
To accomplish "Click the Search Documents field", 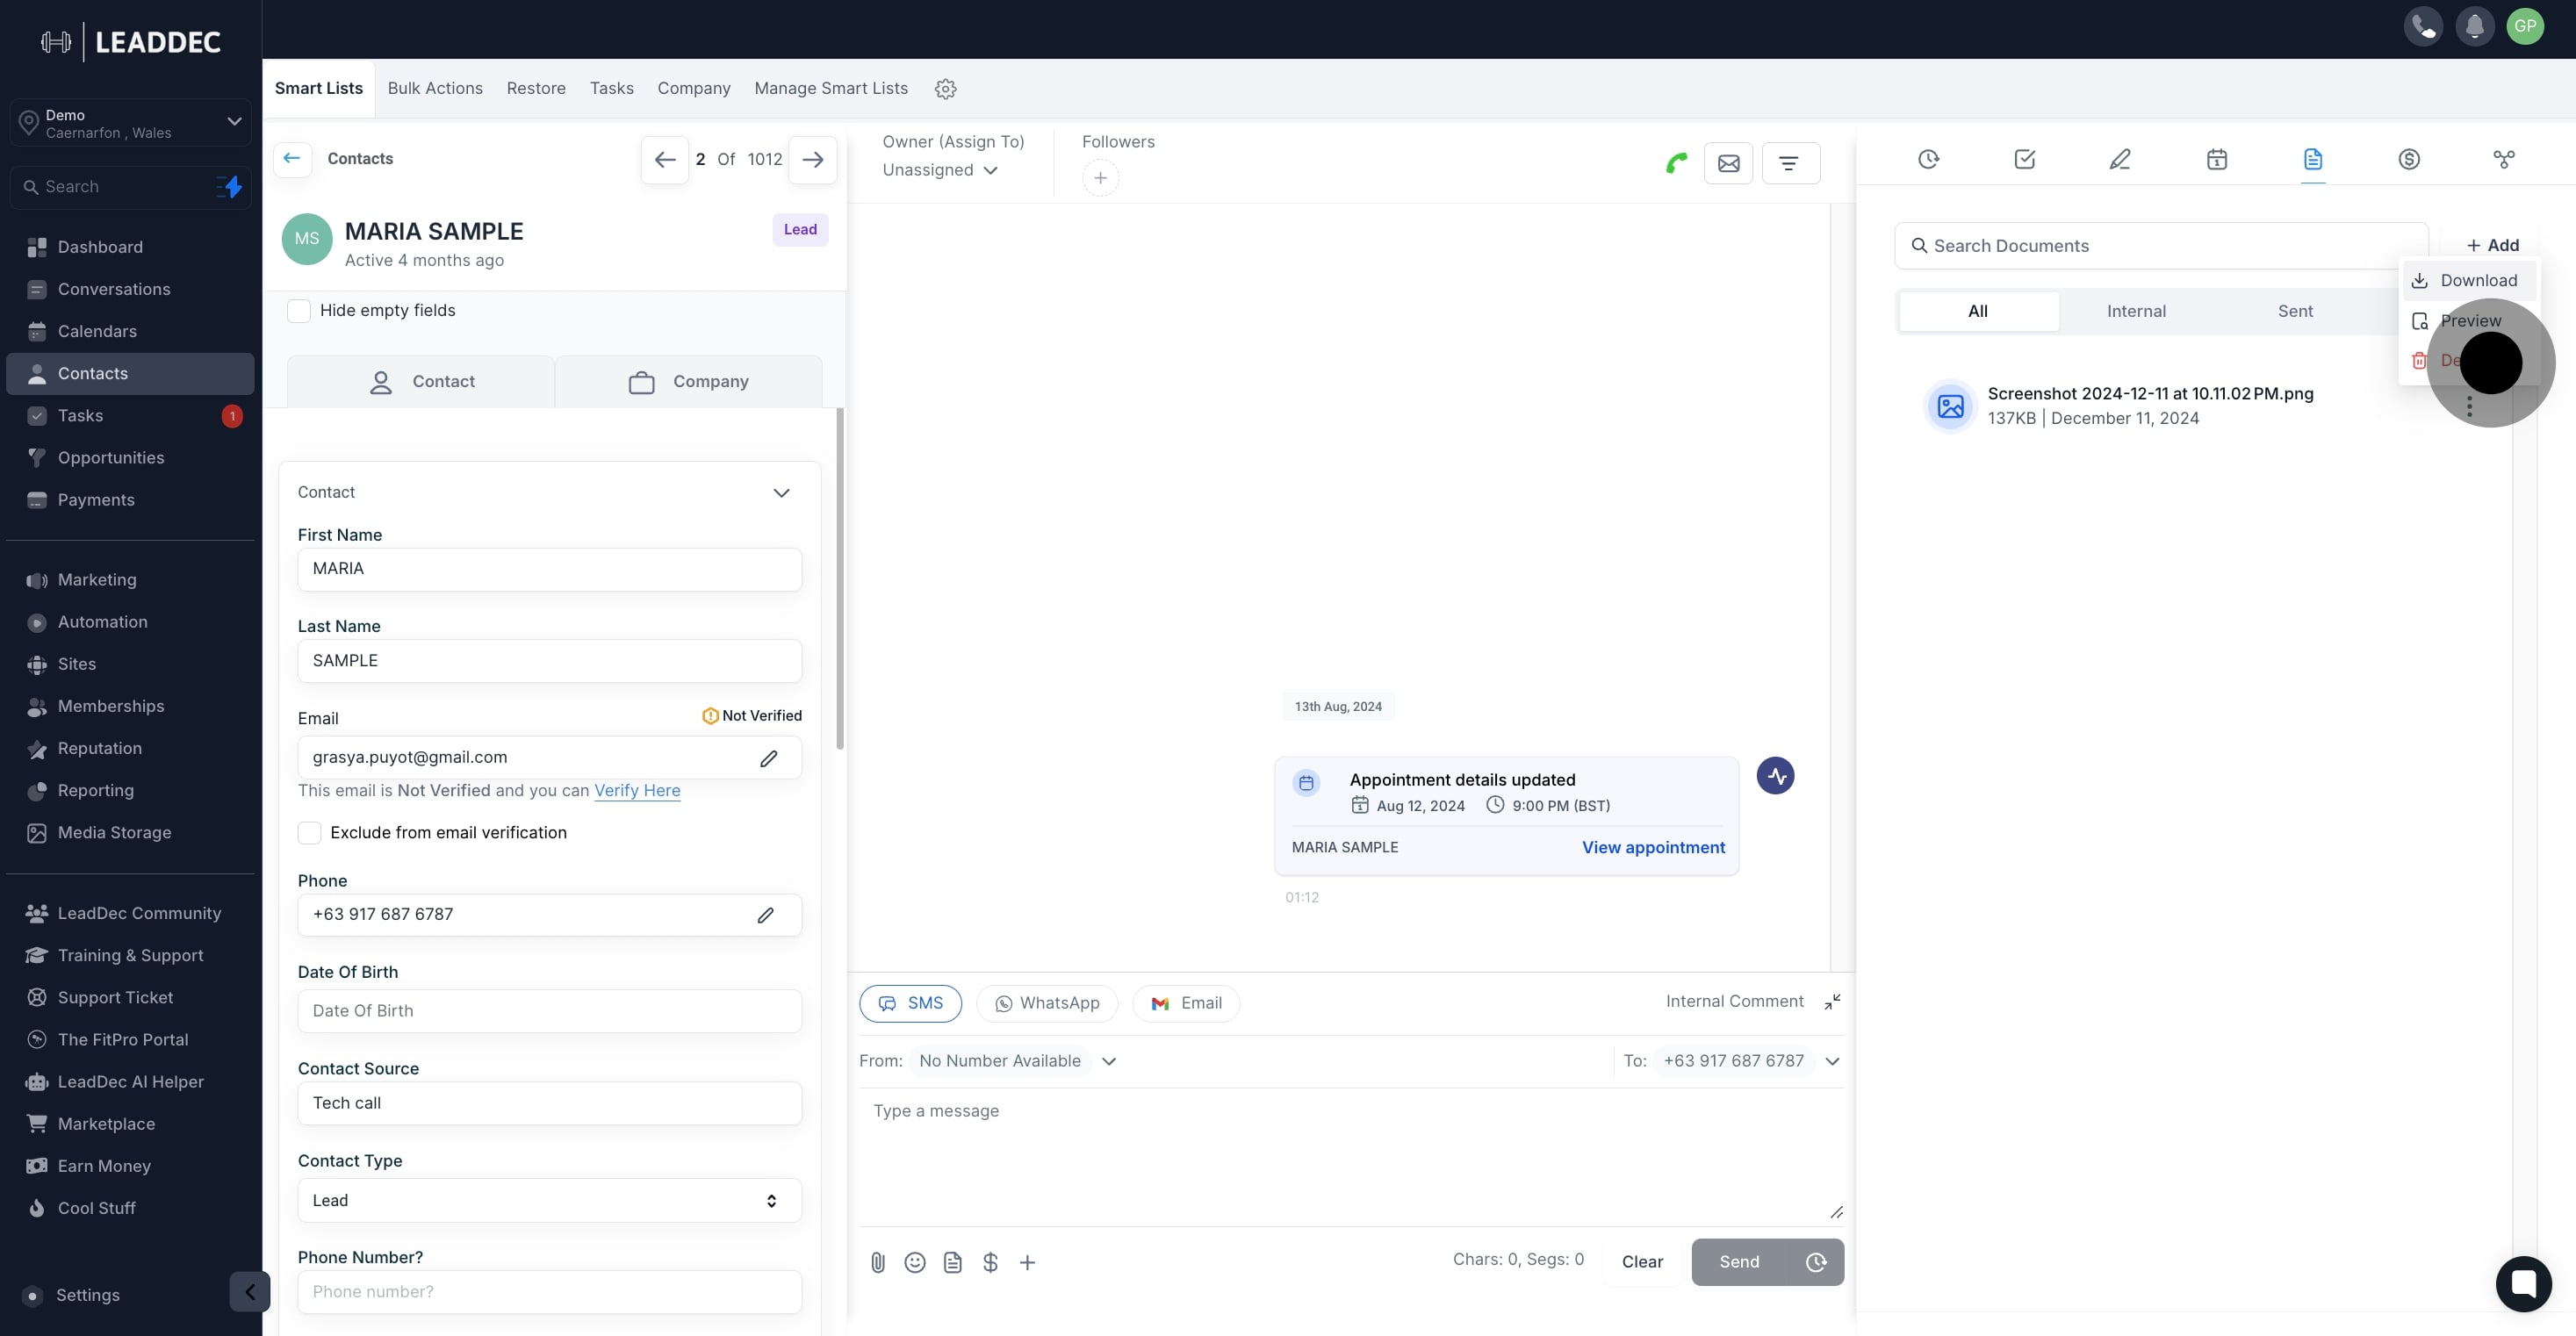I will [2161, 246].
